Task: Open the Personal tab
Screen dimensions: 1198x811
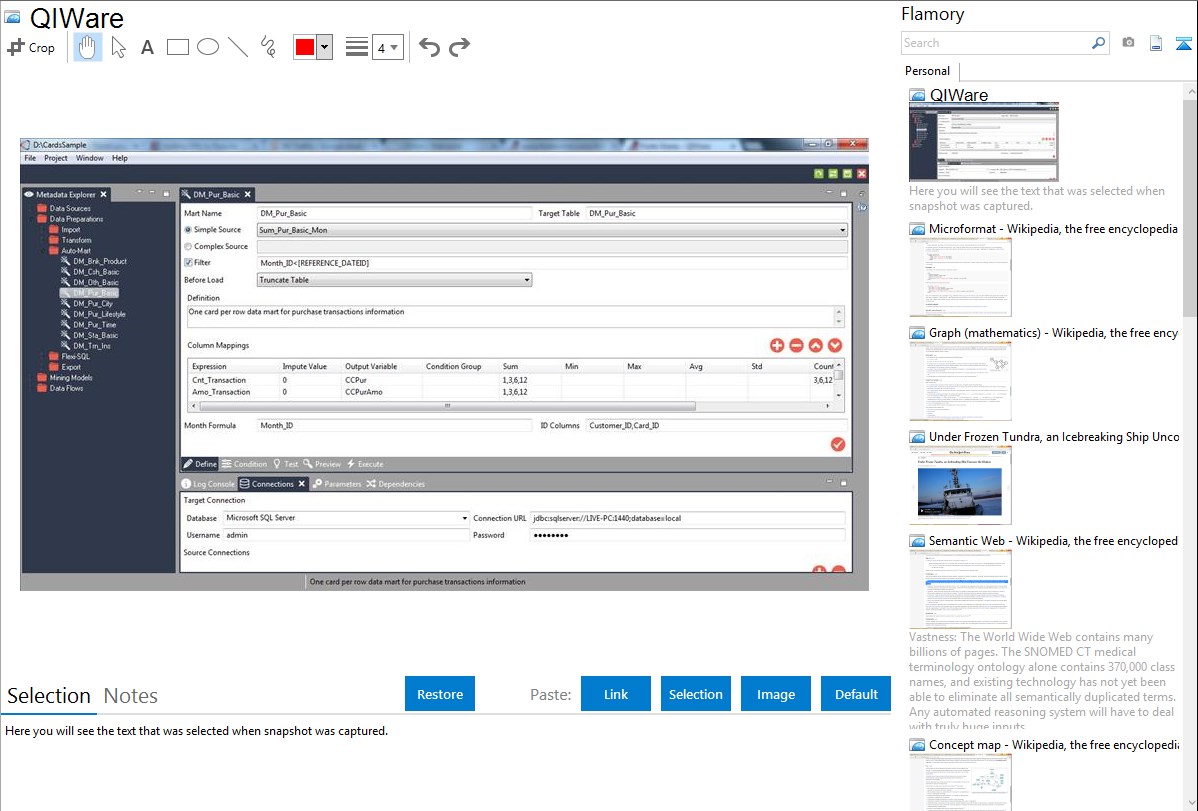Action: click(927, 71)
